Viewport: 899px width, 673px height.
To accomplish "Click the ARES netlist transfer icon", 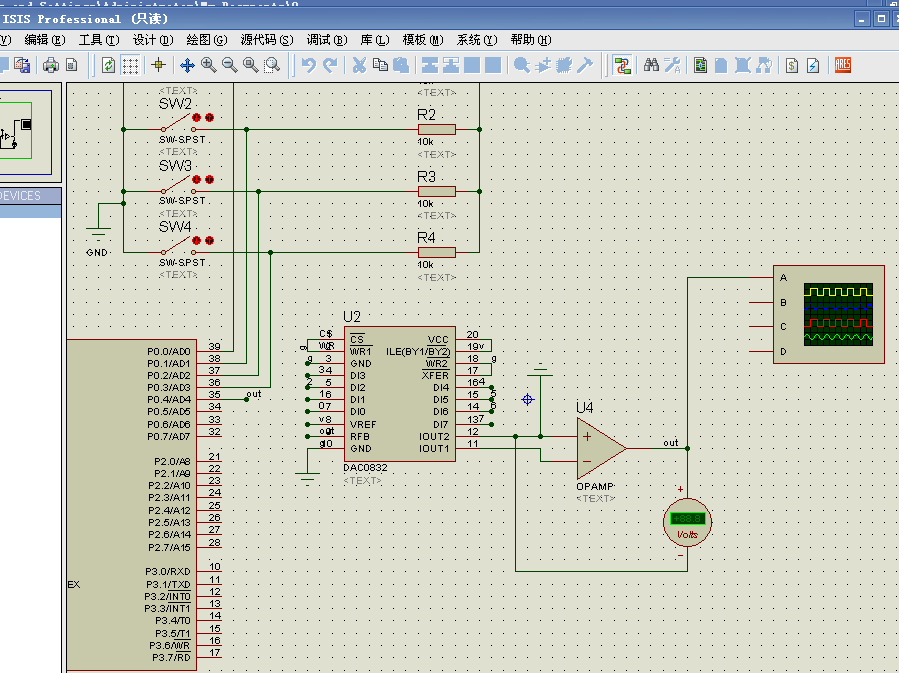I will 843,65.
